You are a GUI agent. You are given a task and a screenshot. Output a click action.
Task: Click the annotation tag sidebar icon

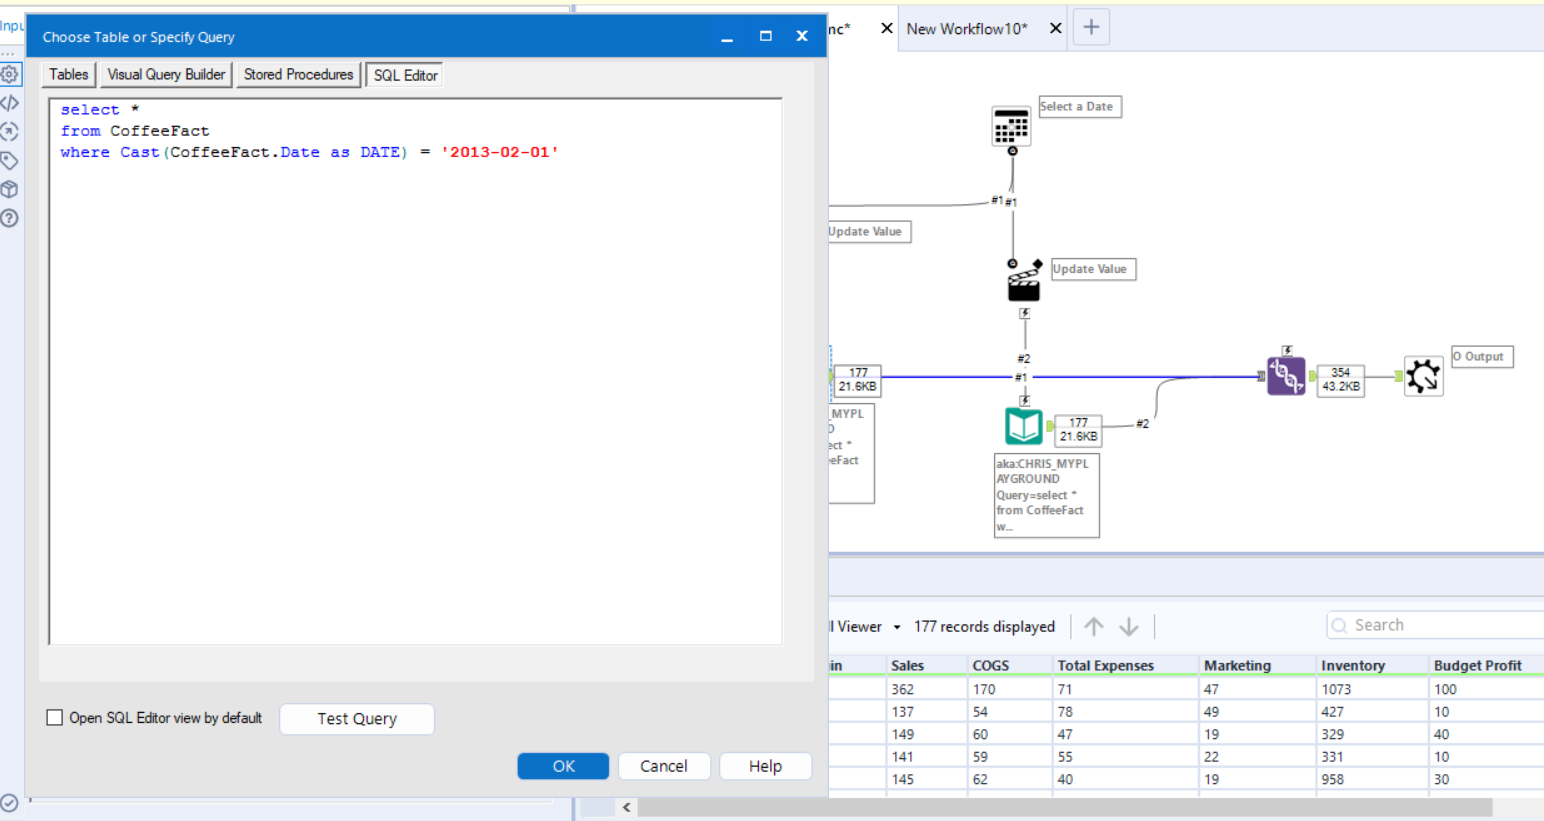click(10, 161)
